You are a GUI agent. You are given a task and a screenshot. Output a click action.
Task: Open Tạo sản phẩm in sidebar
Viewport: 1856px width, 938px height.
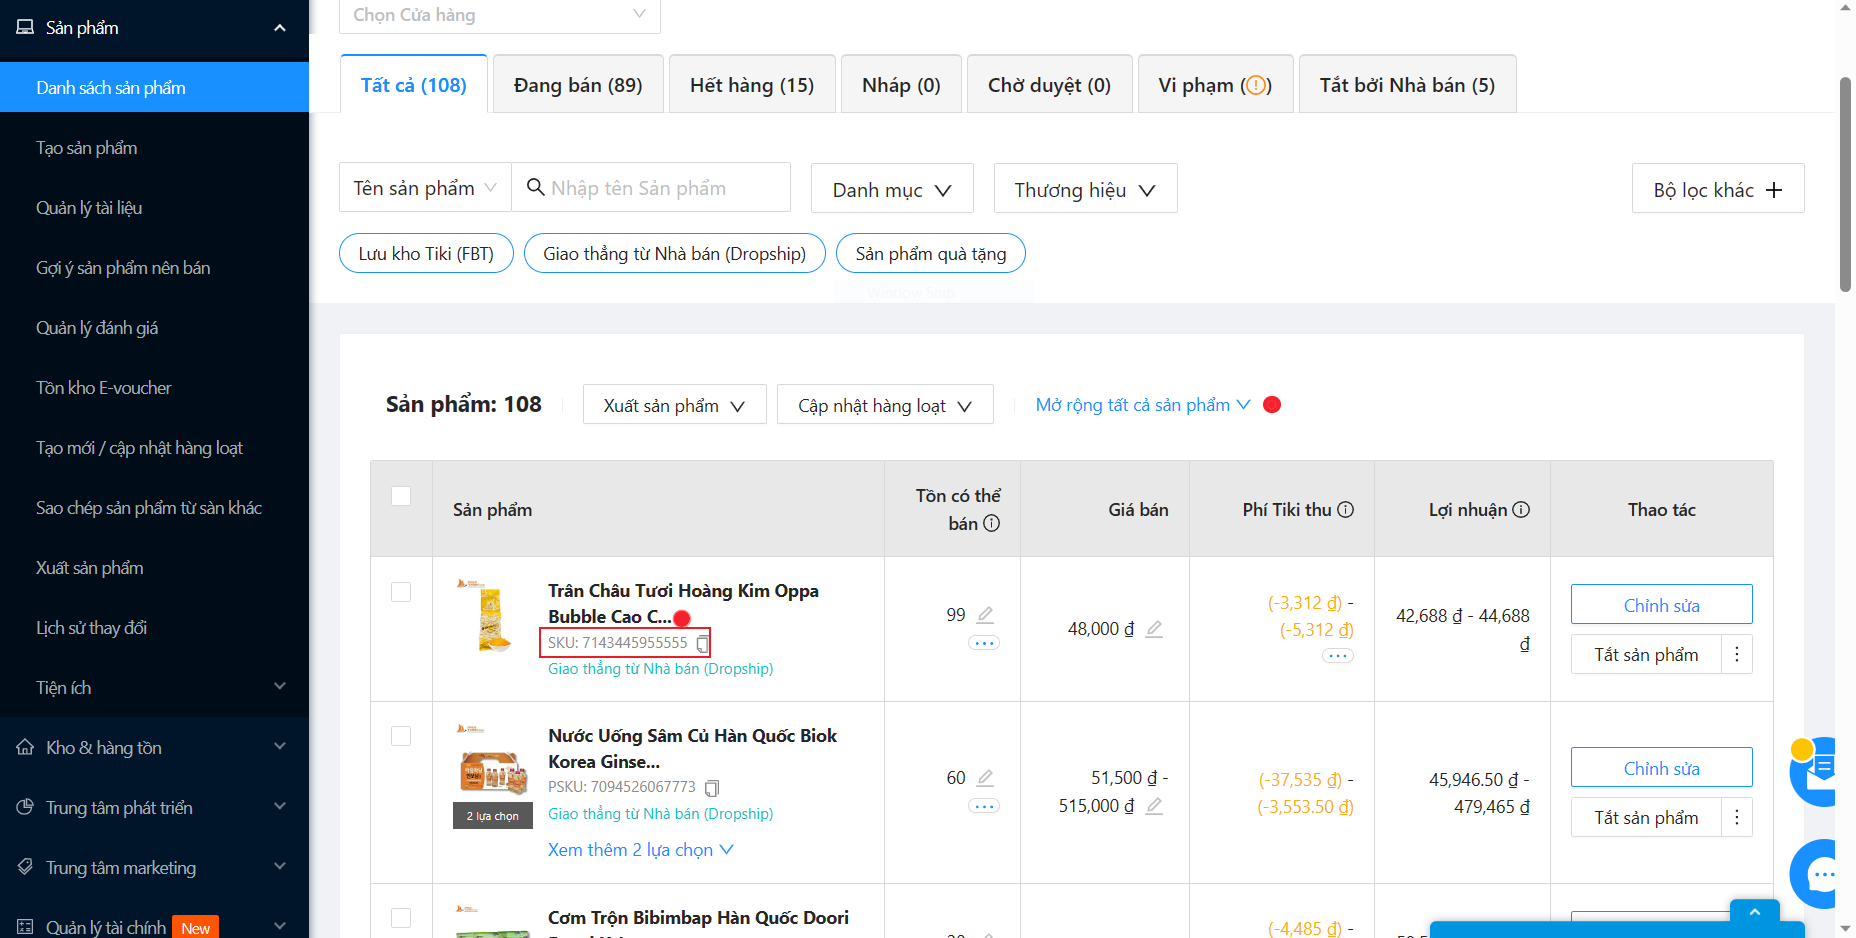coord(87,148)
